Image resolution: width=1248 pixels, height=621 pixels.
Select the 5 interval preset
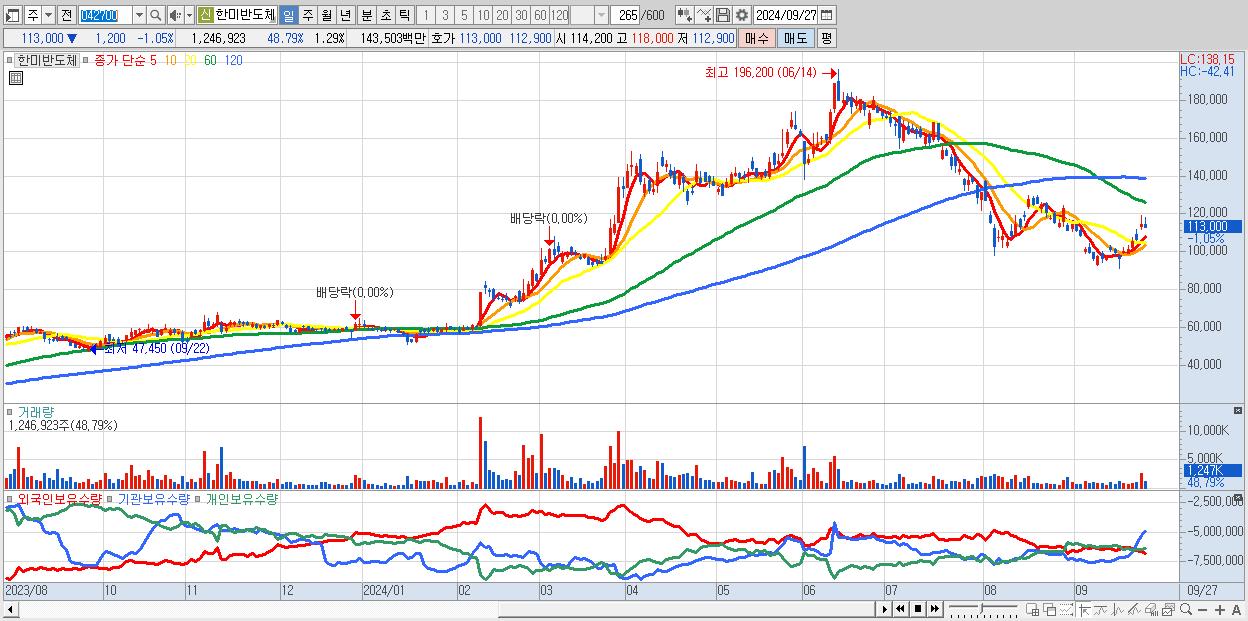[x=464, y=15]
